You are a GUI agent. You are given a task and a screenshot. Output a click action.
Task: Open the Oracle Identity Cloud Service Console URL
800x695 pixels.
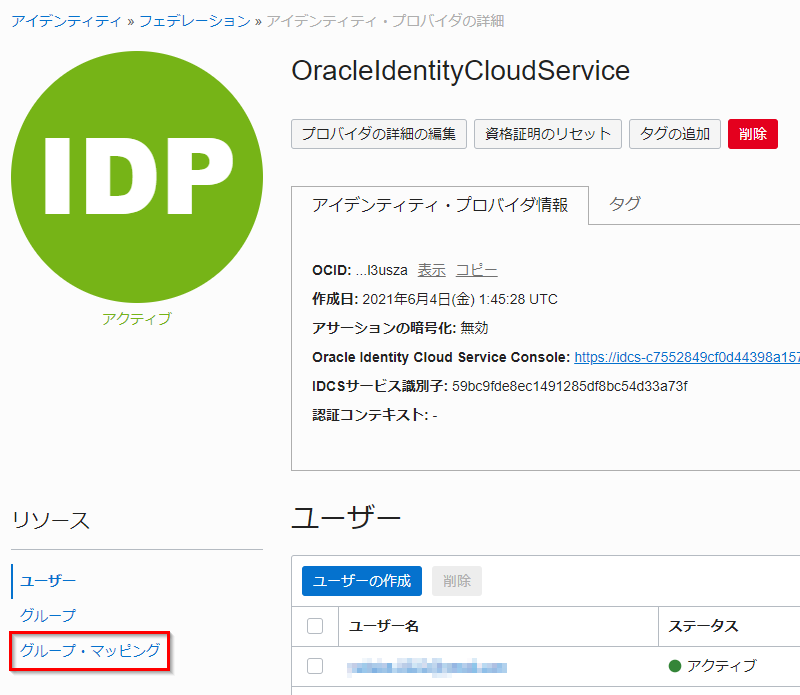click(x=686, y=357)
